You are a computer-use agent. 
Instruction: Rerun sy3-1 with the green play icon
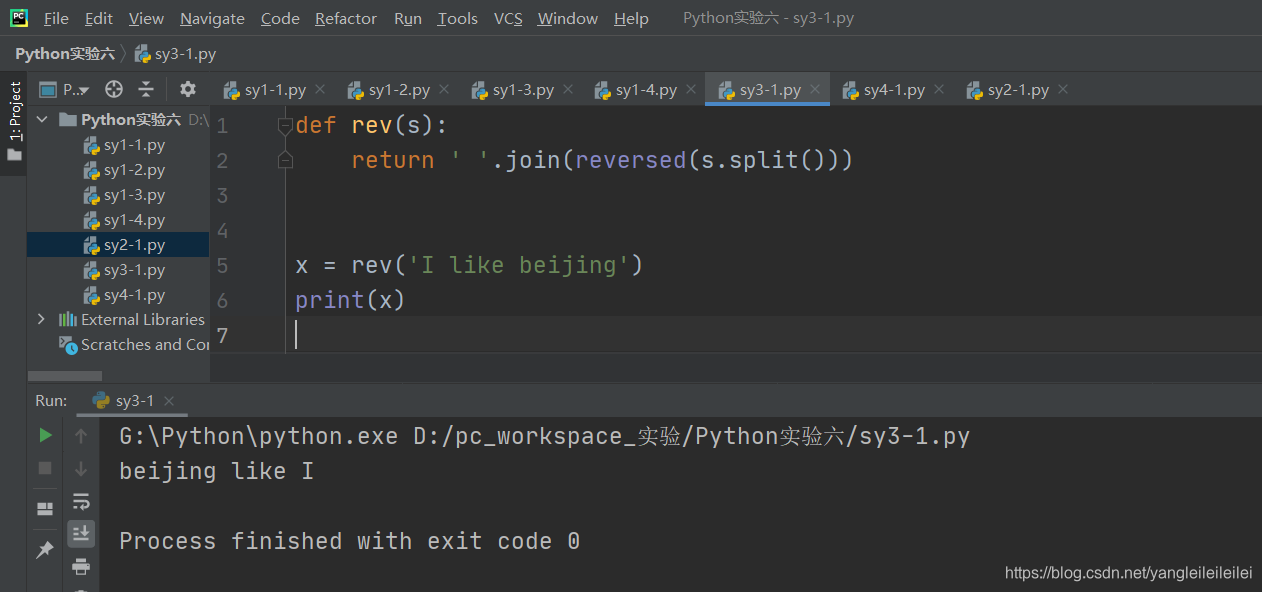pos(45,435)
